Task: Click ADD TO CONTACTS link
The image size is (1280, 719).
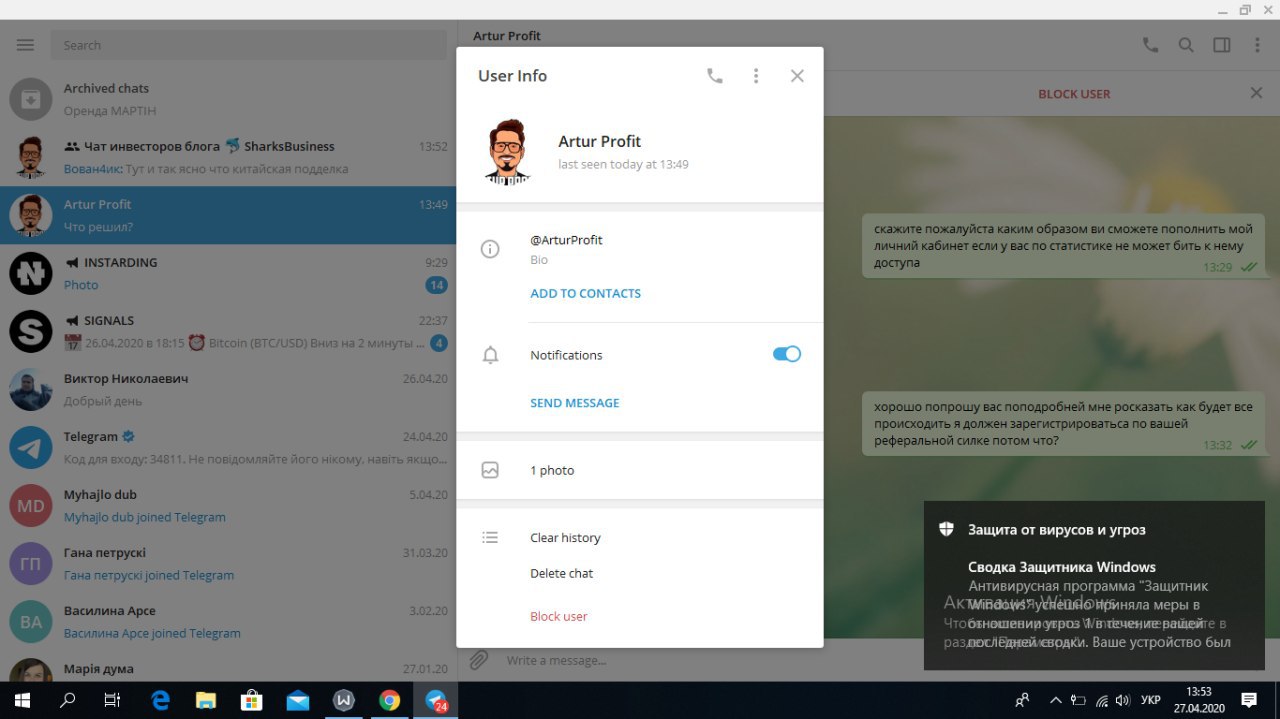Action: tap(585, 293)
